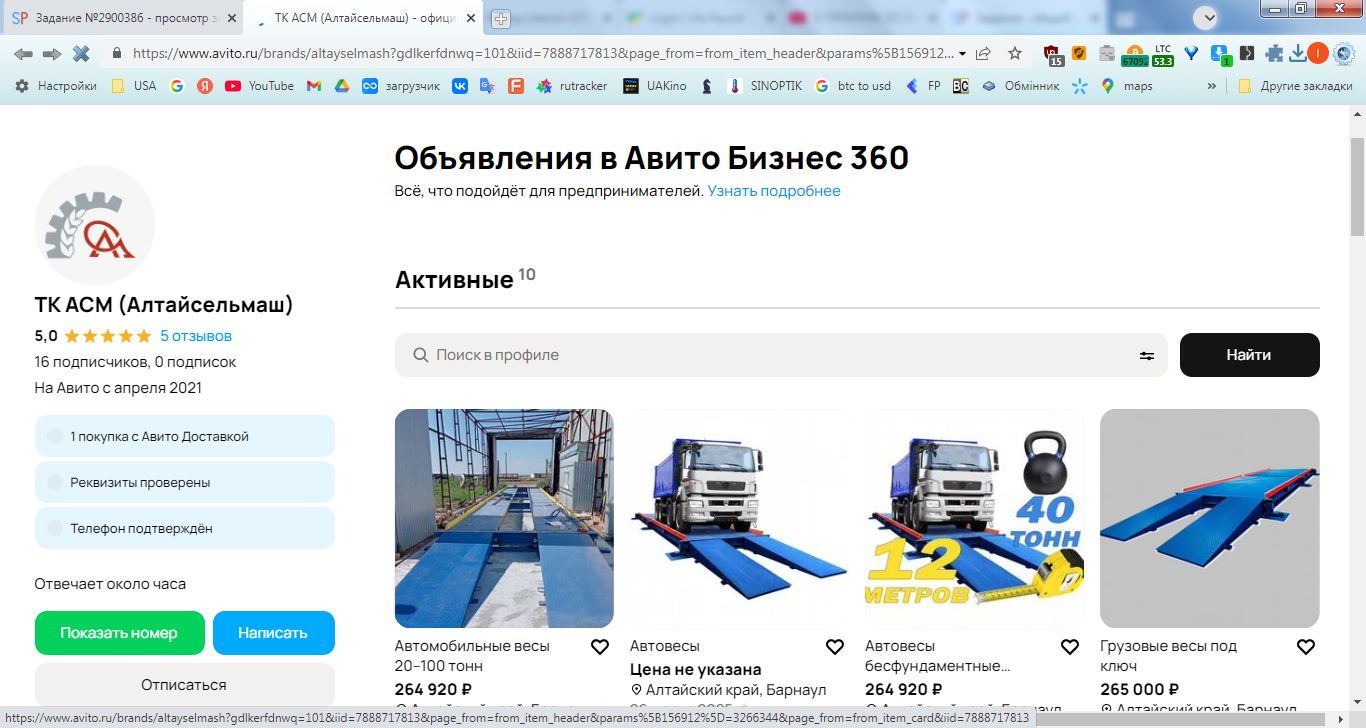
Task: Click the 264 920 ₽ price of Автомобильные весы
Action: pos(433,690)
